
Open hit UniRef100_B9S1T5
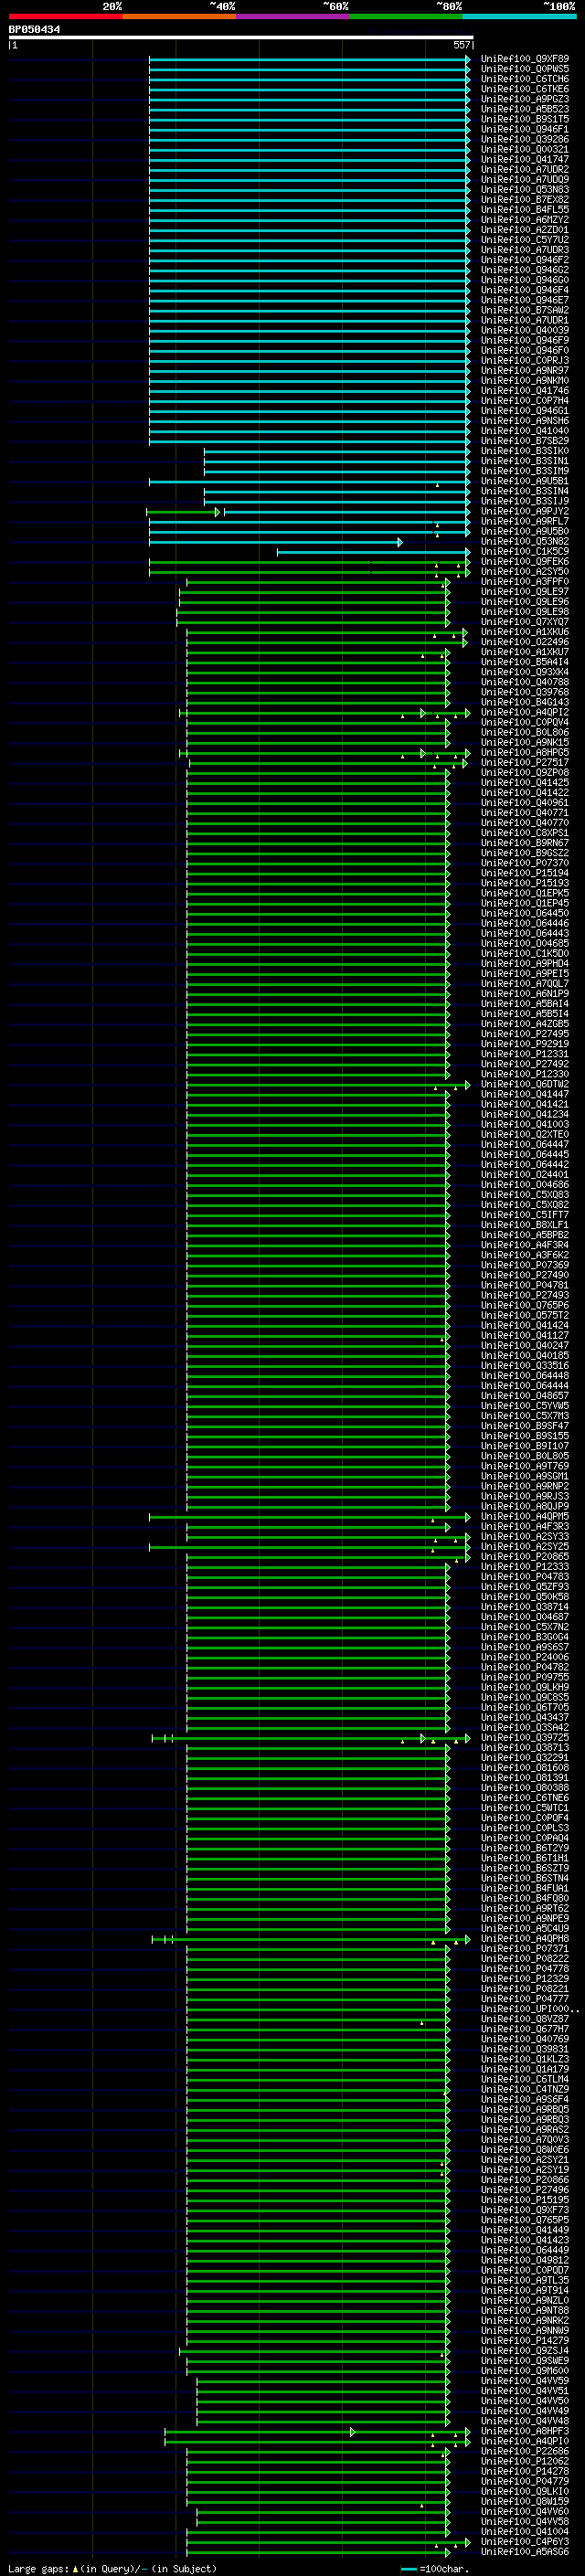[525, 119]
